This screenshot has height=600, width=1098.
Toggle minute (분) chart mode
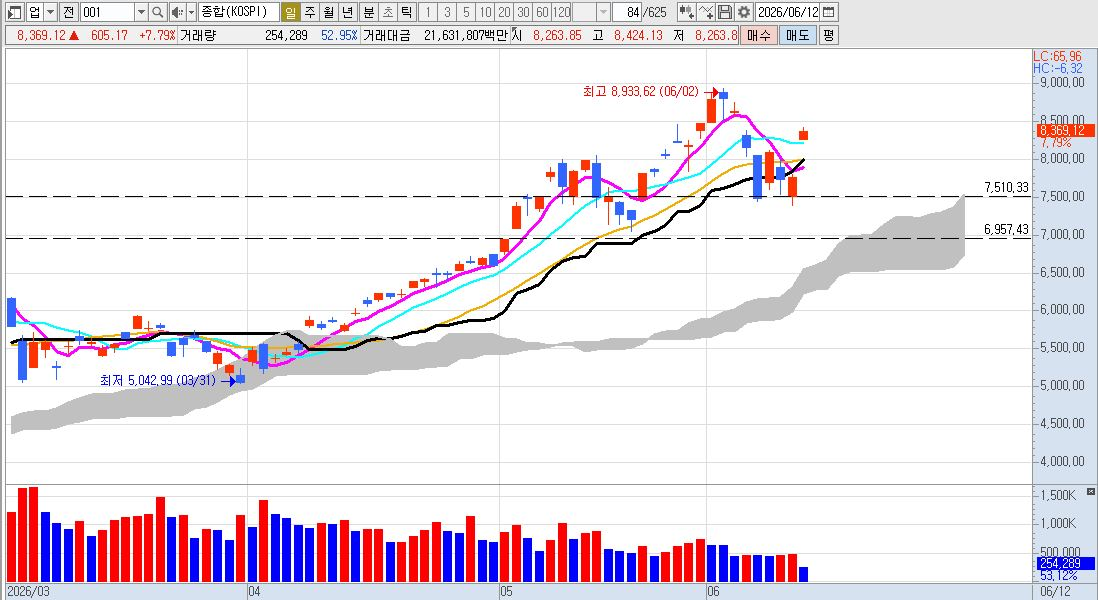click(368, 12)
